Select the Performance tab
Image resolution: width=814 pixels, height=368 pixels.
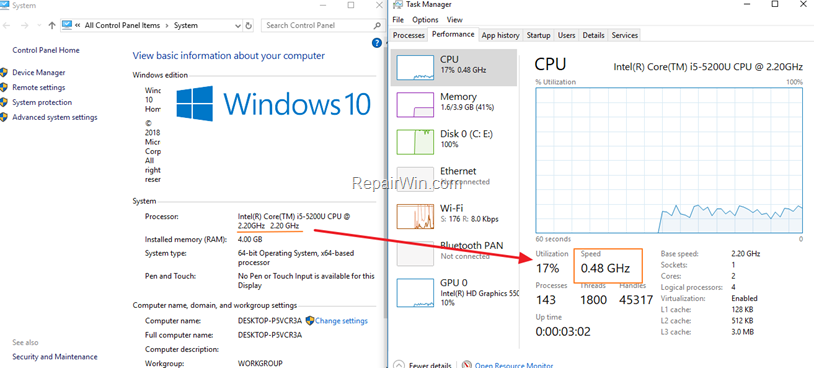pyautogui.click(x=453, y=34)
